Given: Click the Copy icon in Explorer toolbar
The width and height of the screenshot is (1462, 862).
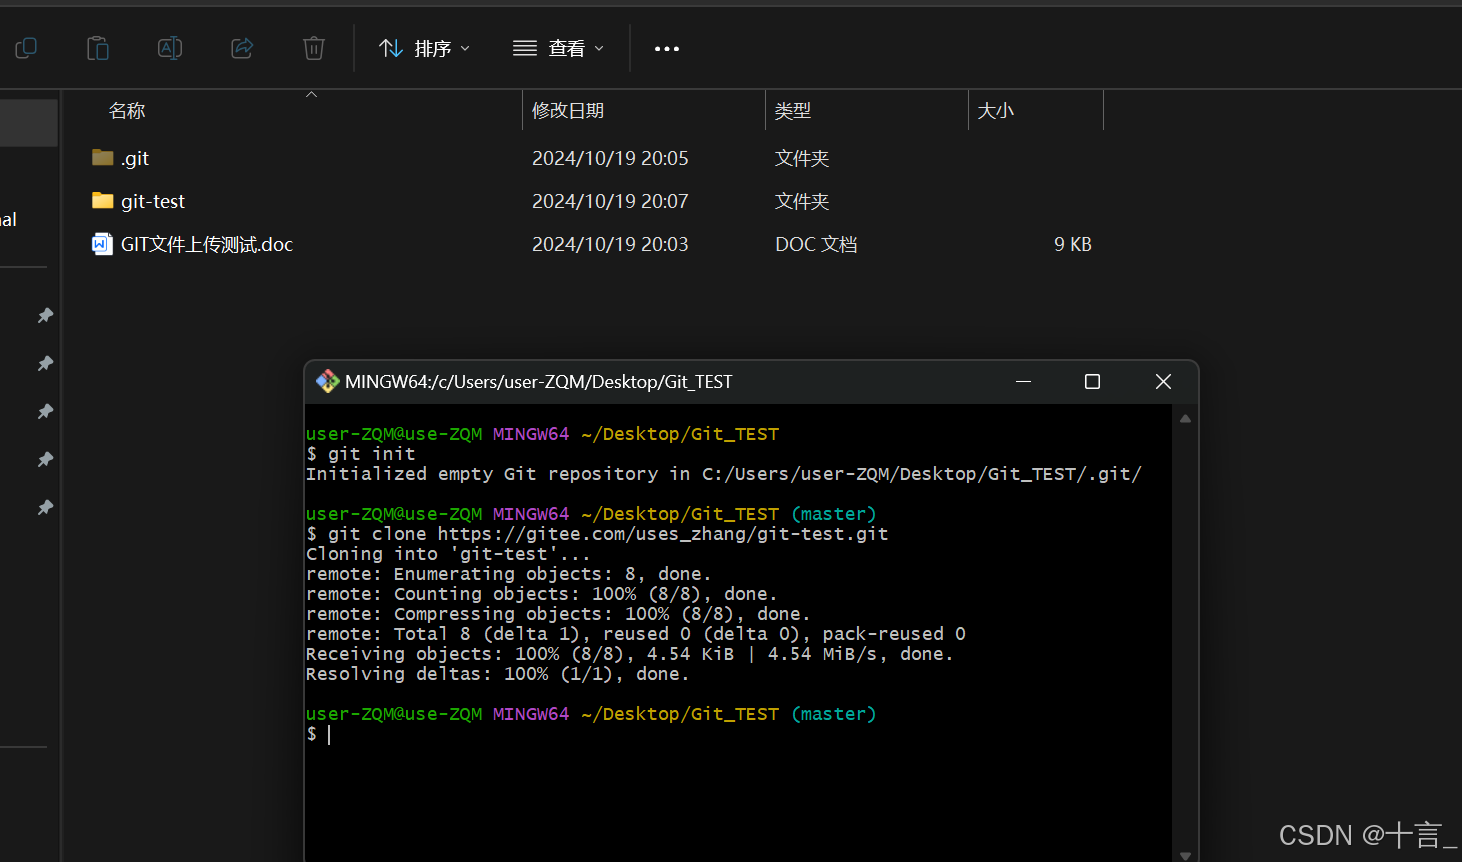Looking at the screenshot, I should (26, 48).
